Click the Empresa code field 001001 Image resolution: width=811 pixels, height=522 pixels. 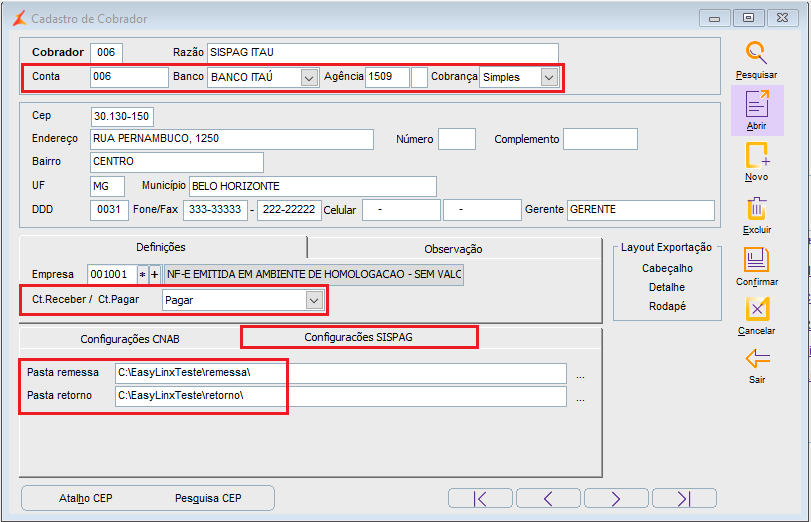[x=112, y=275]
